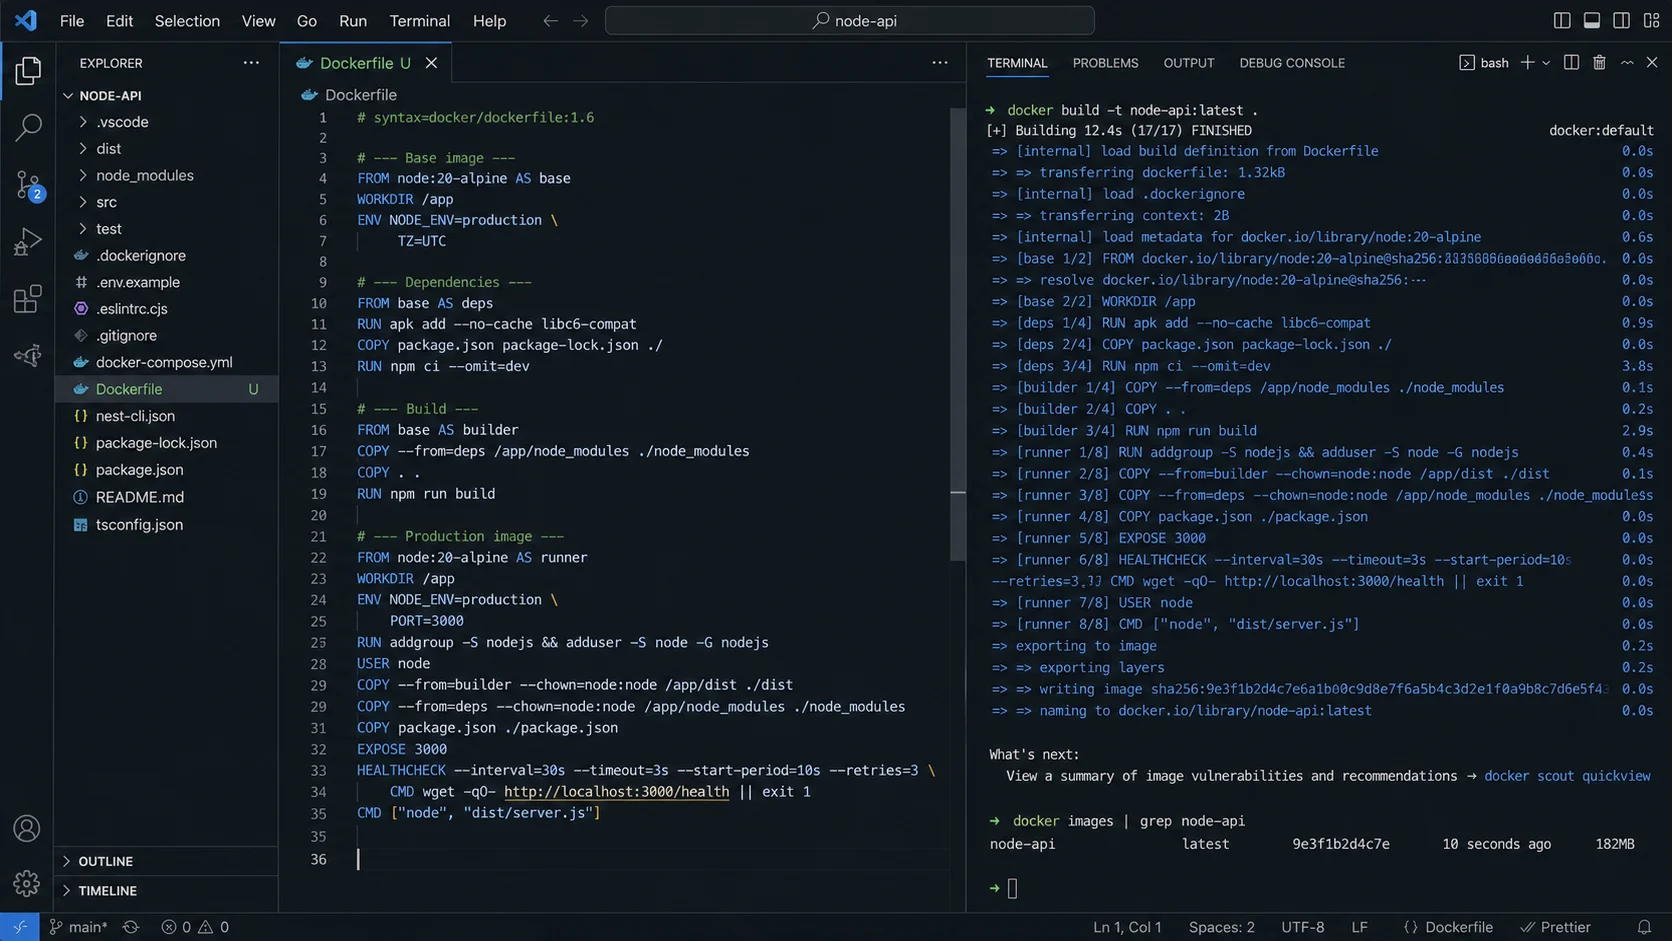Open the Extensions view
Screen dimensions: 1672x941
28,298
